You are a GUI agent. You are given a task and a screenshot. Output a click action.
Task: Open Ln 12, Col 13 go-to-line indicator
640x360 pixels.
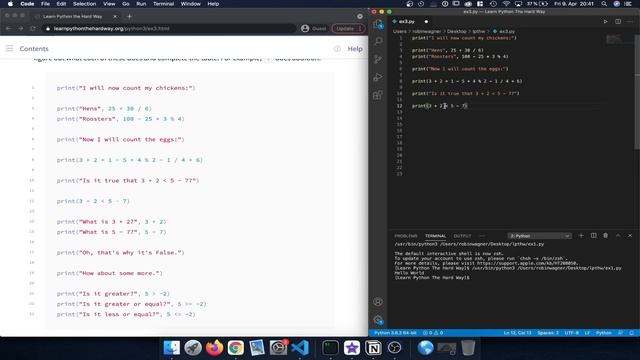click(x=517, y=333)
